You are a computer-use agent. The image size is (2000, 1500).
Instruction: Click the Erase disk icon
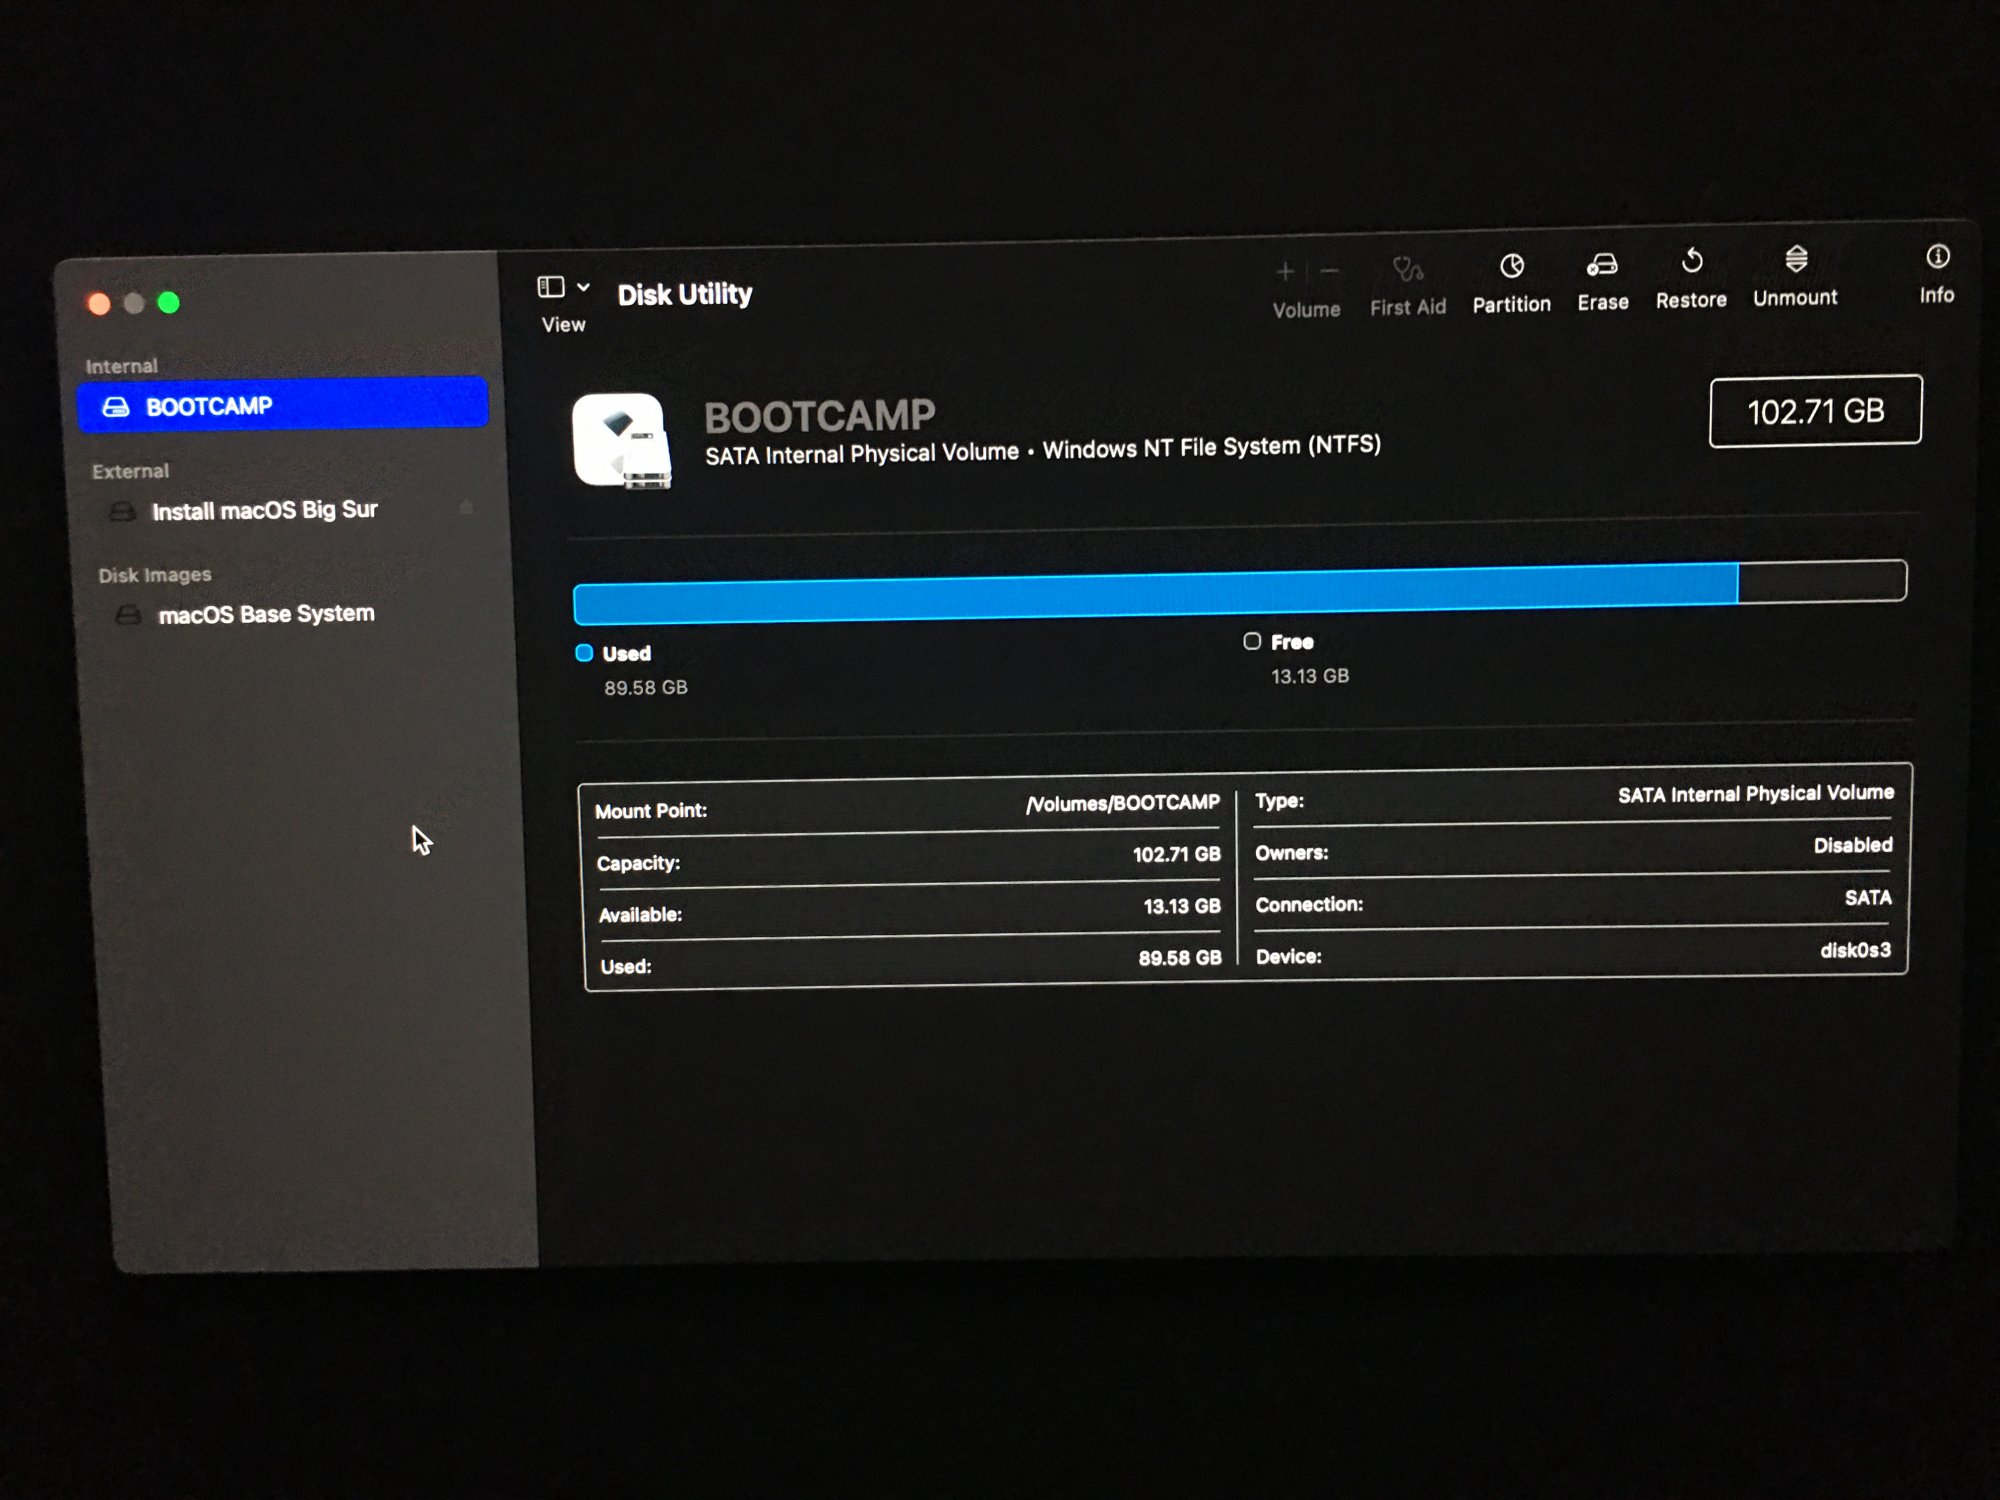[x=1602, y=265]
